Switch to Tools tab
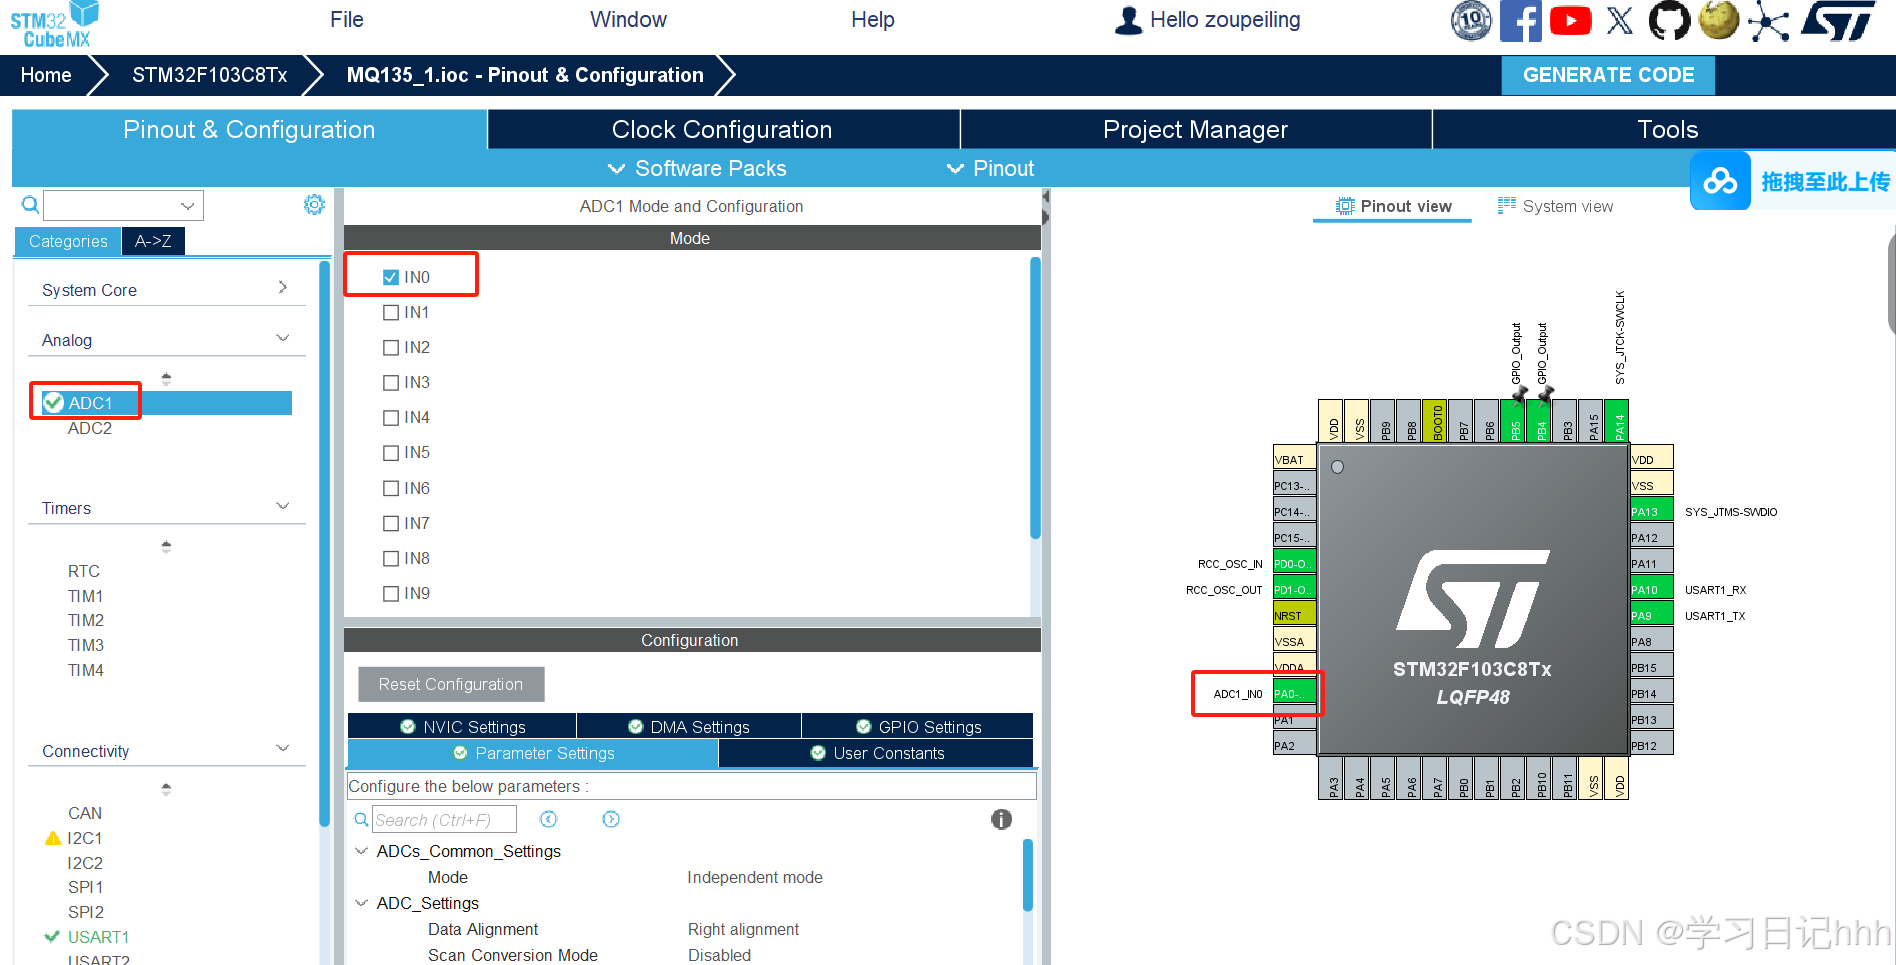 pos(1667,129)
